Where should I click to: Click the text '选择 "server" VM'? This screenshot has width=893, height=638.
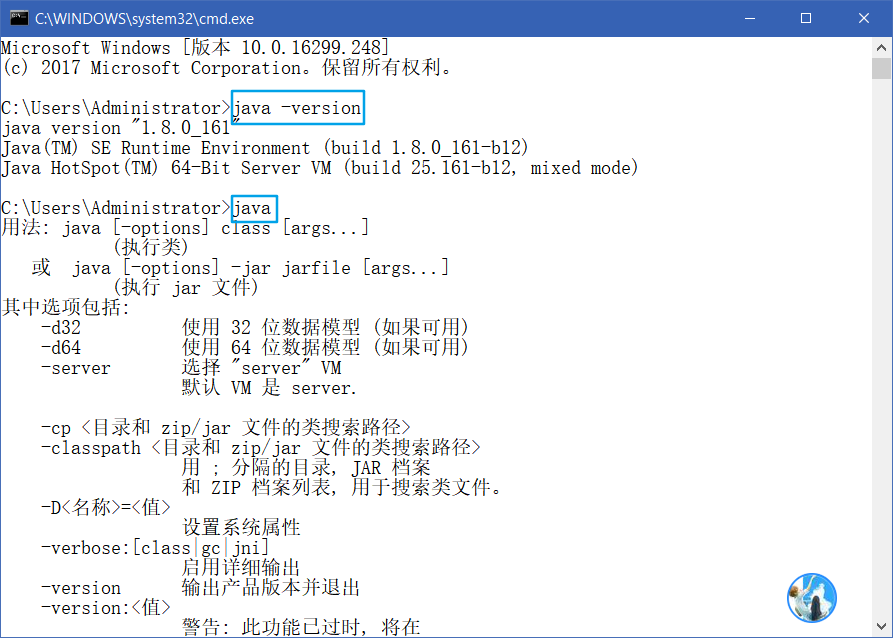pos(261,368)
